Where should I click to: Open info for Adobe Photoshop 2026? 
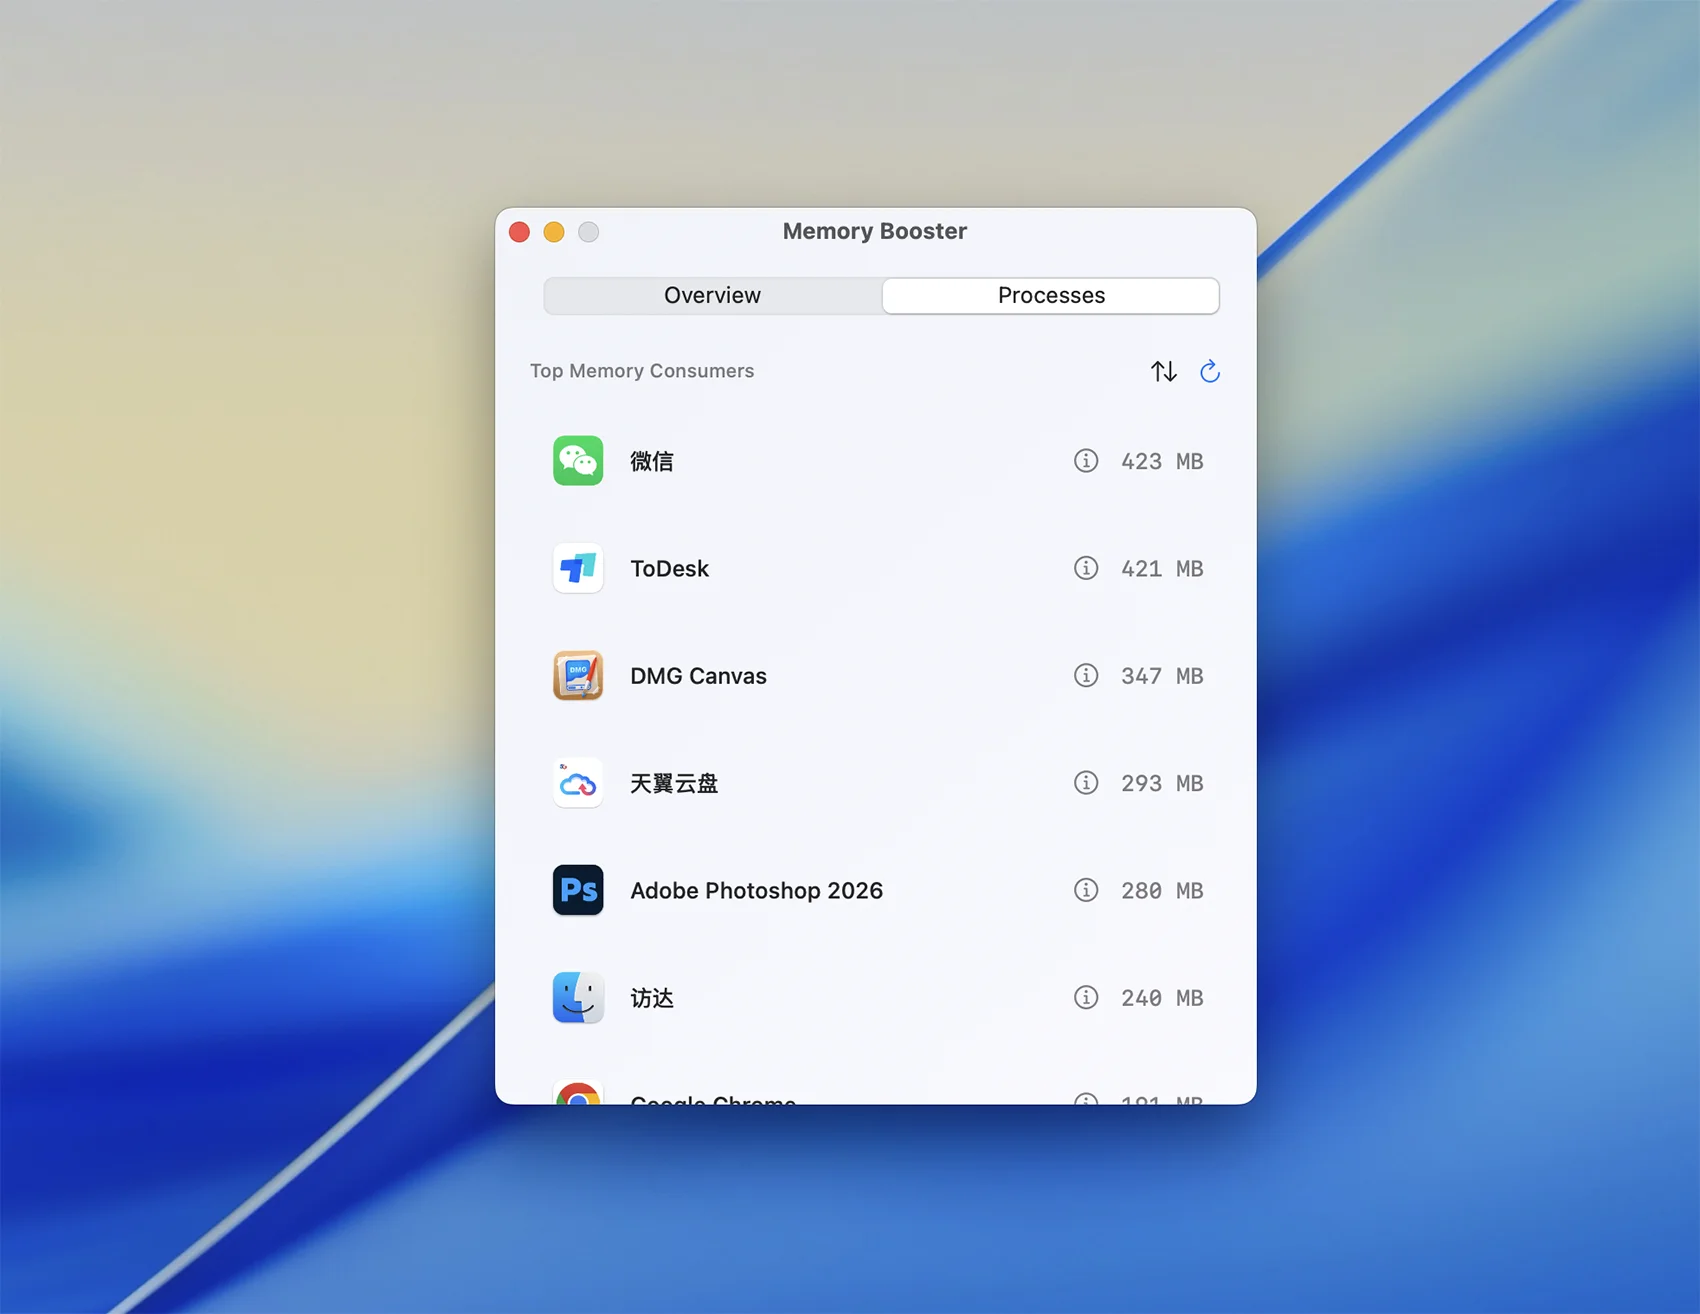(x=1086, y=890)
